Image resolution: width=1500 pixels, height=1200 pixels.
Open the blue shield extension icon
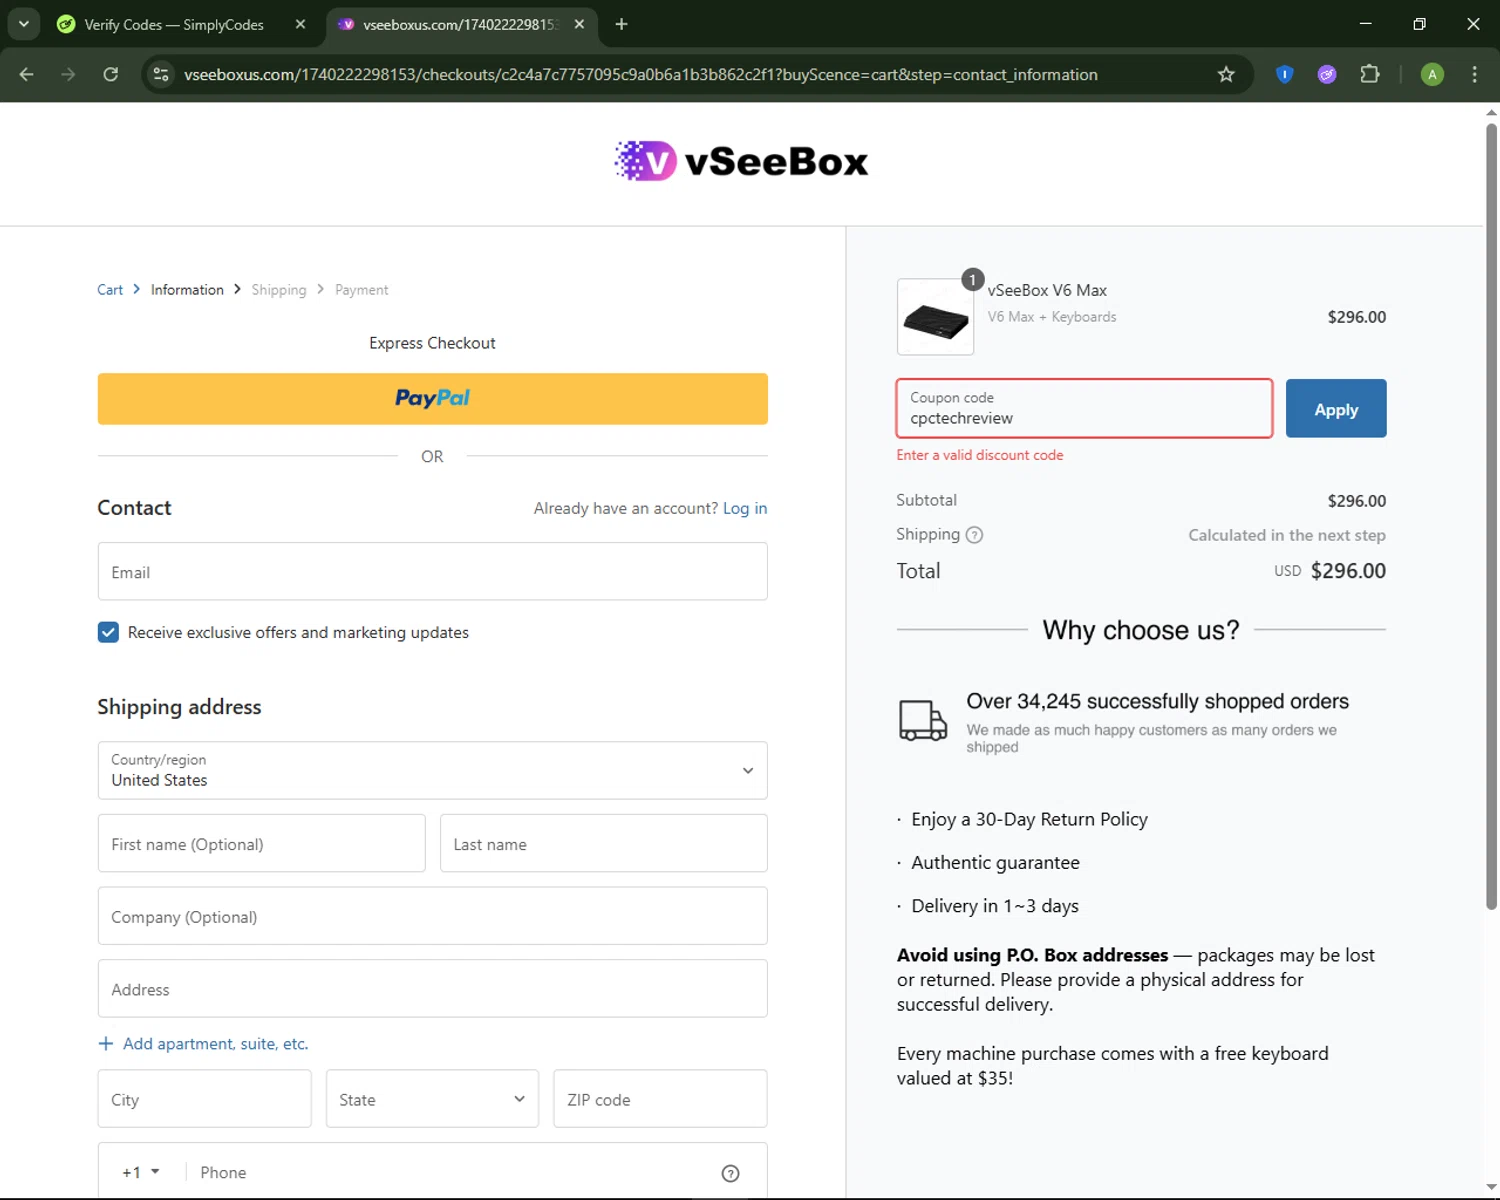click(1285, 74)
